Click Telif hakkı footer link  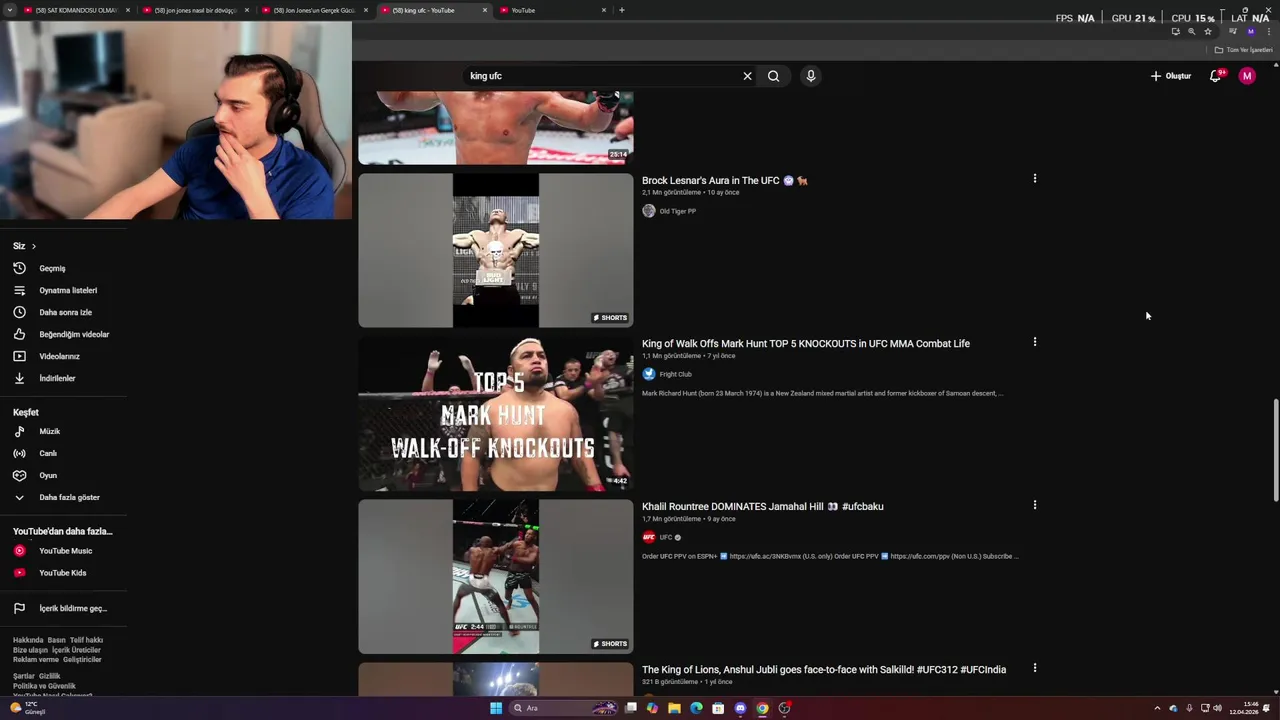[86, 640]
